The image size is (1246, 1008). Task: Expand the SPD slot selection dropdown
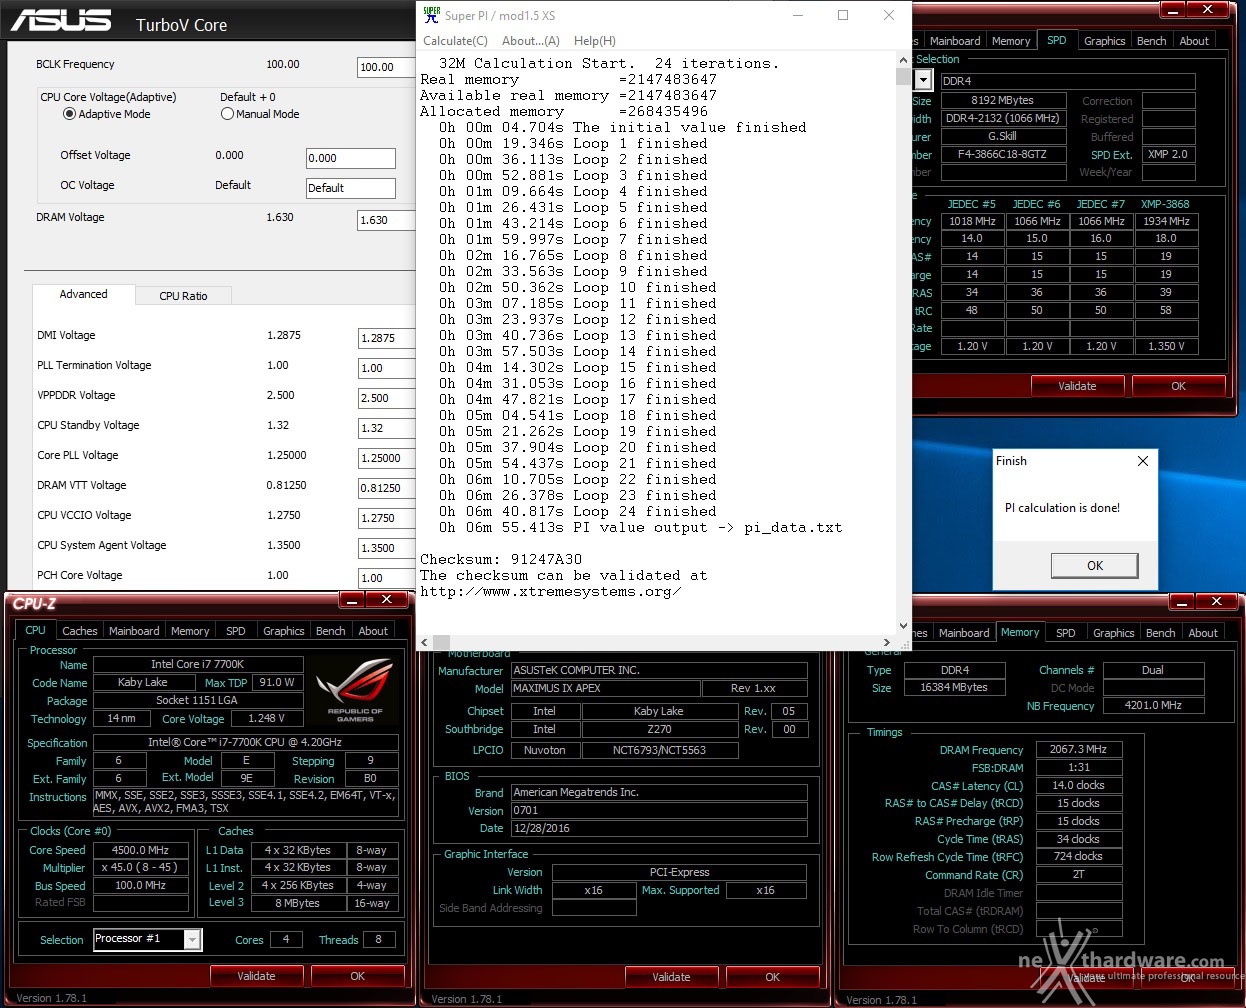pyautogui.click(x=925, y=81)
